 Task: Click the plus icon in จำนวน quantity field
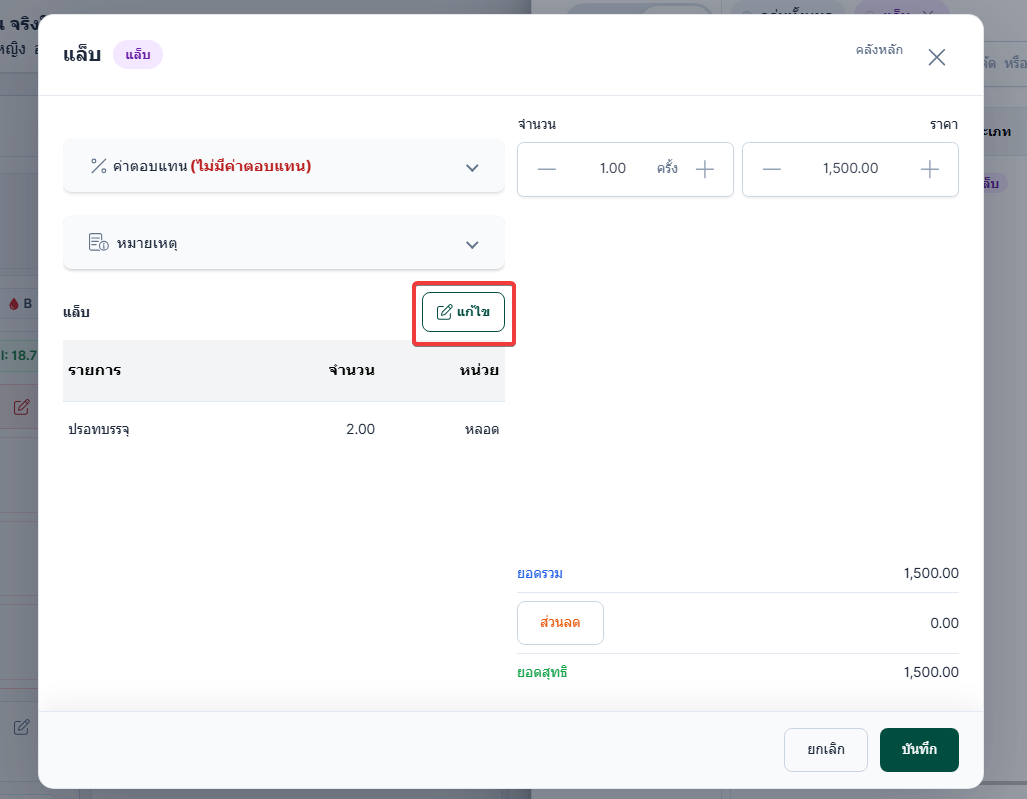705,169
